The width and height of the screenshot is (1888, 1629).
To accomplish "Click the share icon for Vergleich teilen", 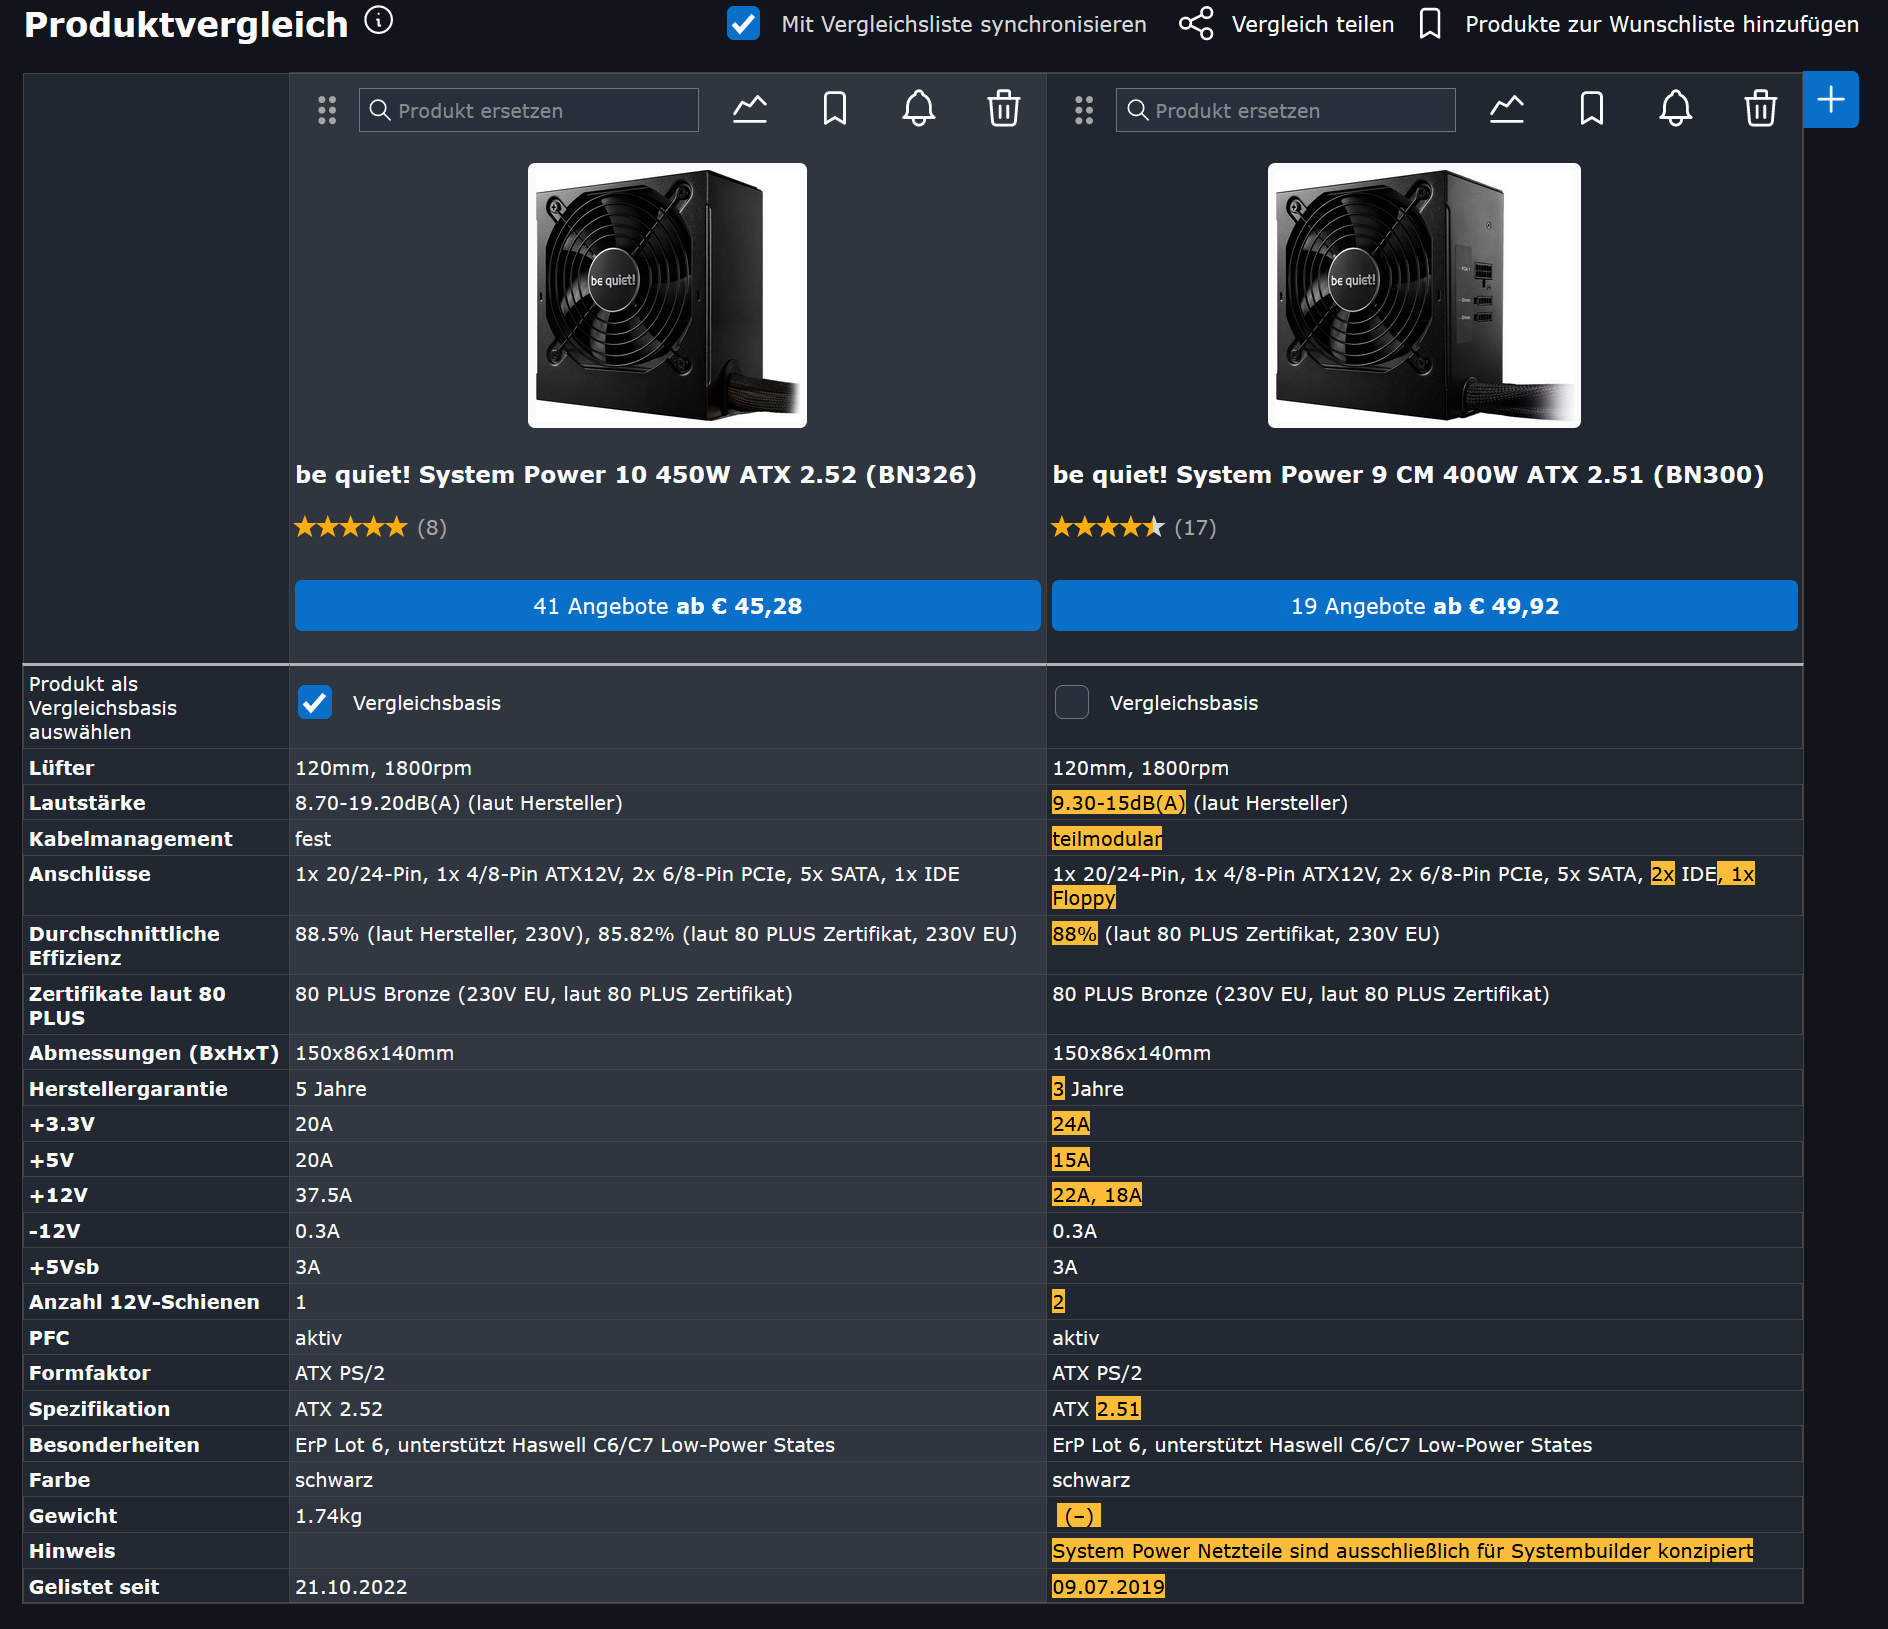I will (1196, 24).
